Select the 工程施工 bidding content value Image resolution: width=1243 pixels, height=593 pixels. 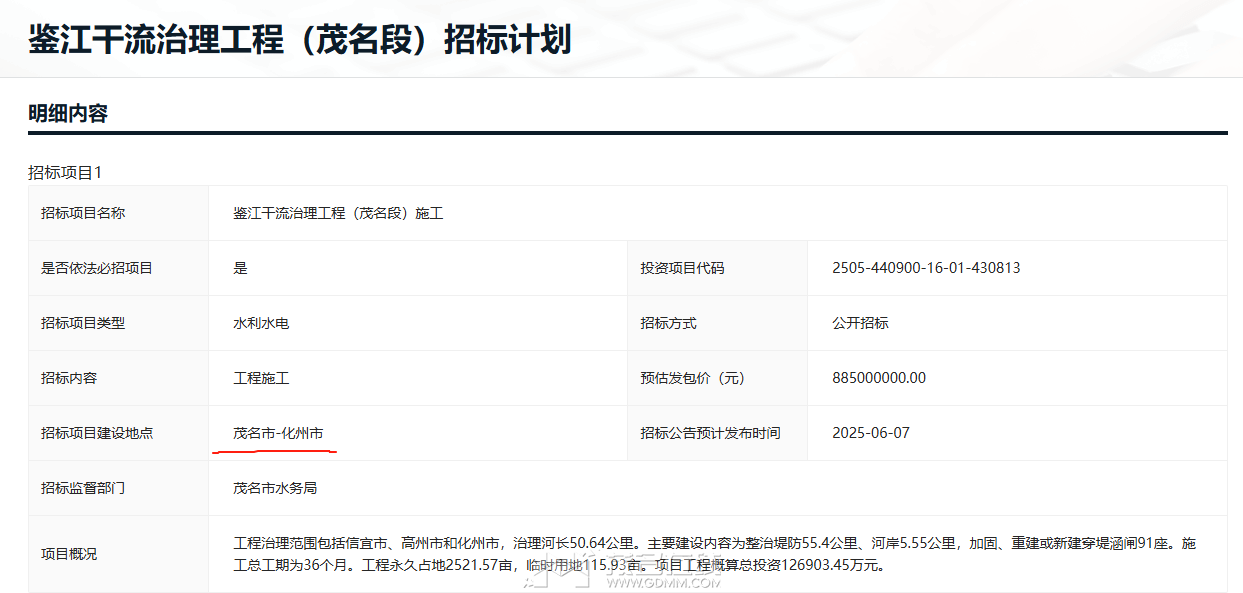[261, 378]
